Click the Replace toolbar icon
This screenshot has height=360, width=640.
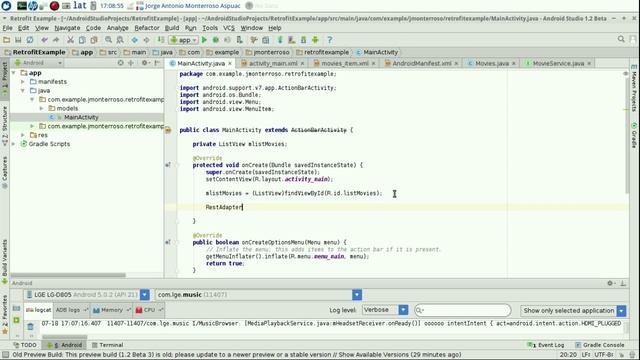[x=120, y=40]
